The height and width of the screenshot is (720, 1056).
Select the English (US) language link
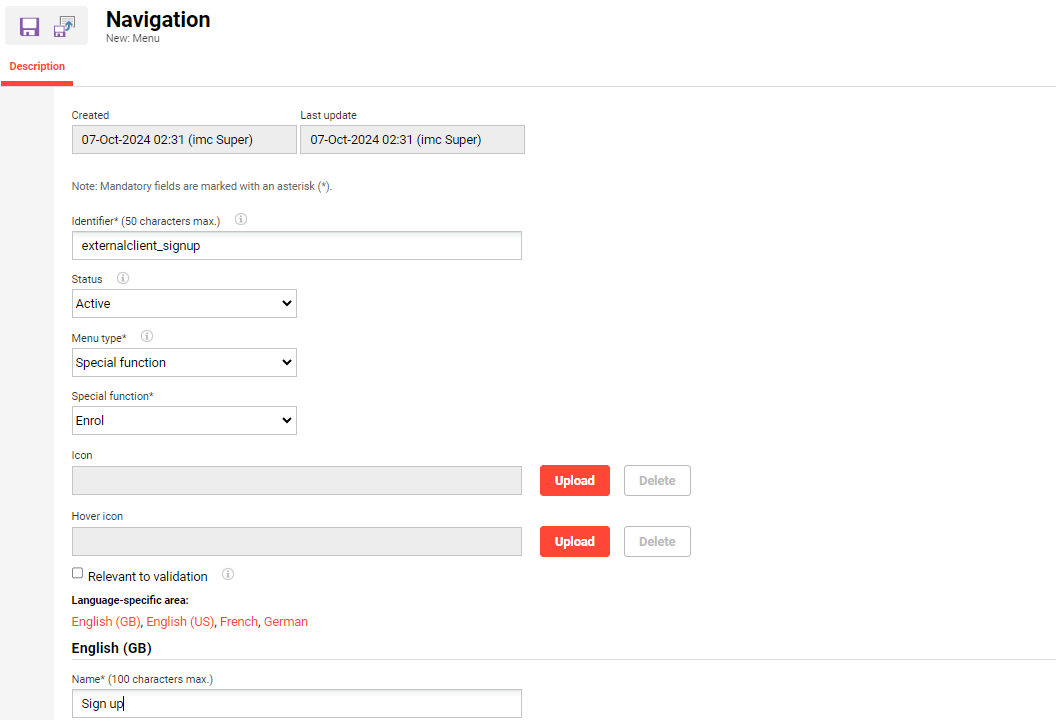click(180, 622)
